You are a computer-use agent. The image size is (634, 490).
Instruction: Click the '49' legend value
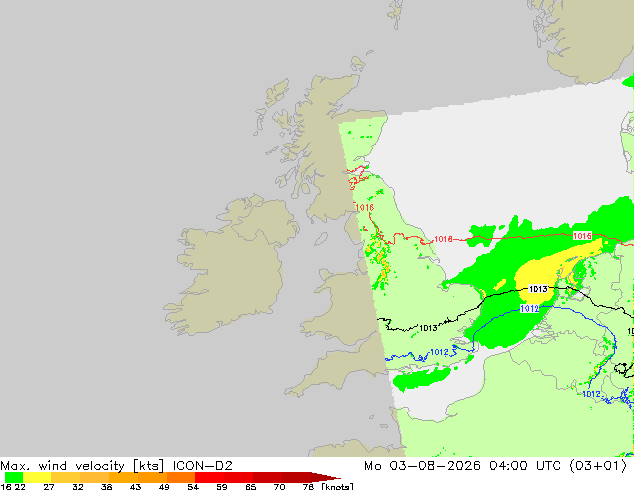(164, 487)
